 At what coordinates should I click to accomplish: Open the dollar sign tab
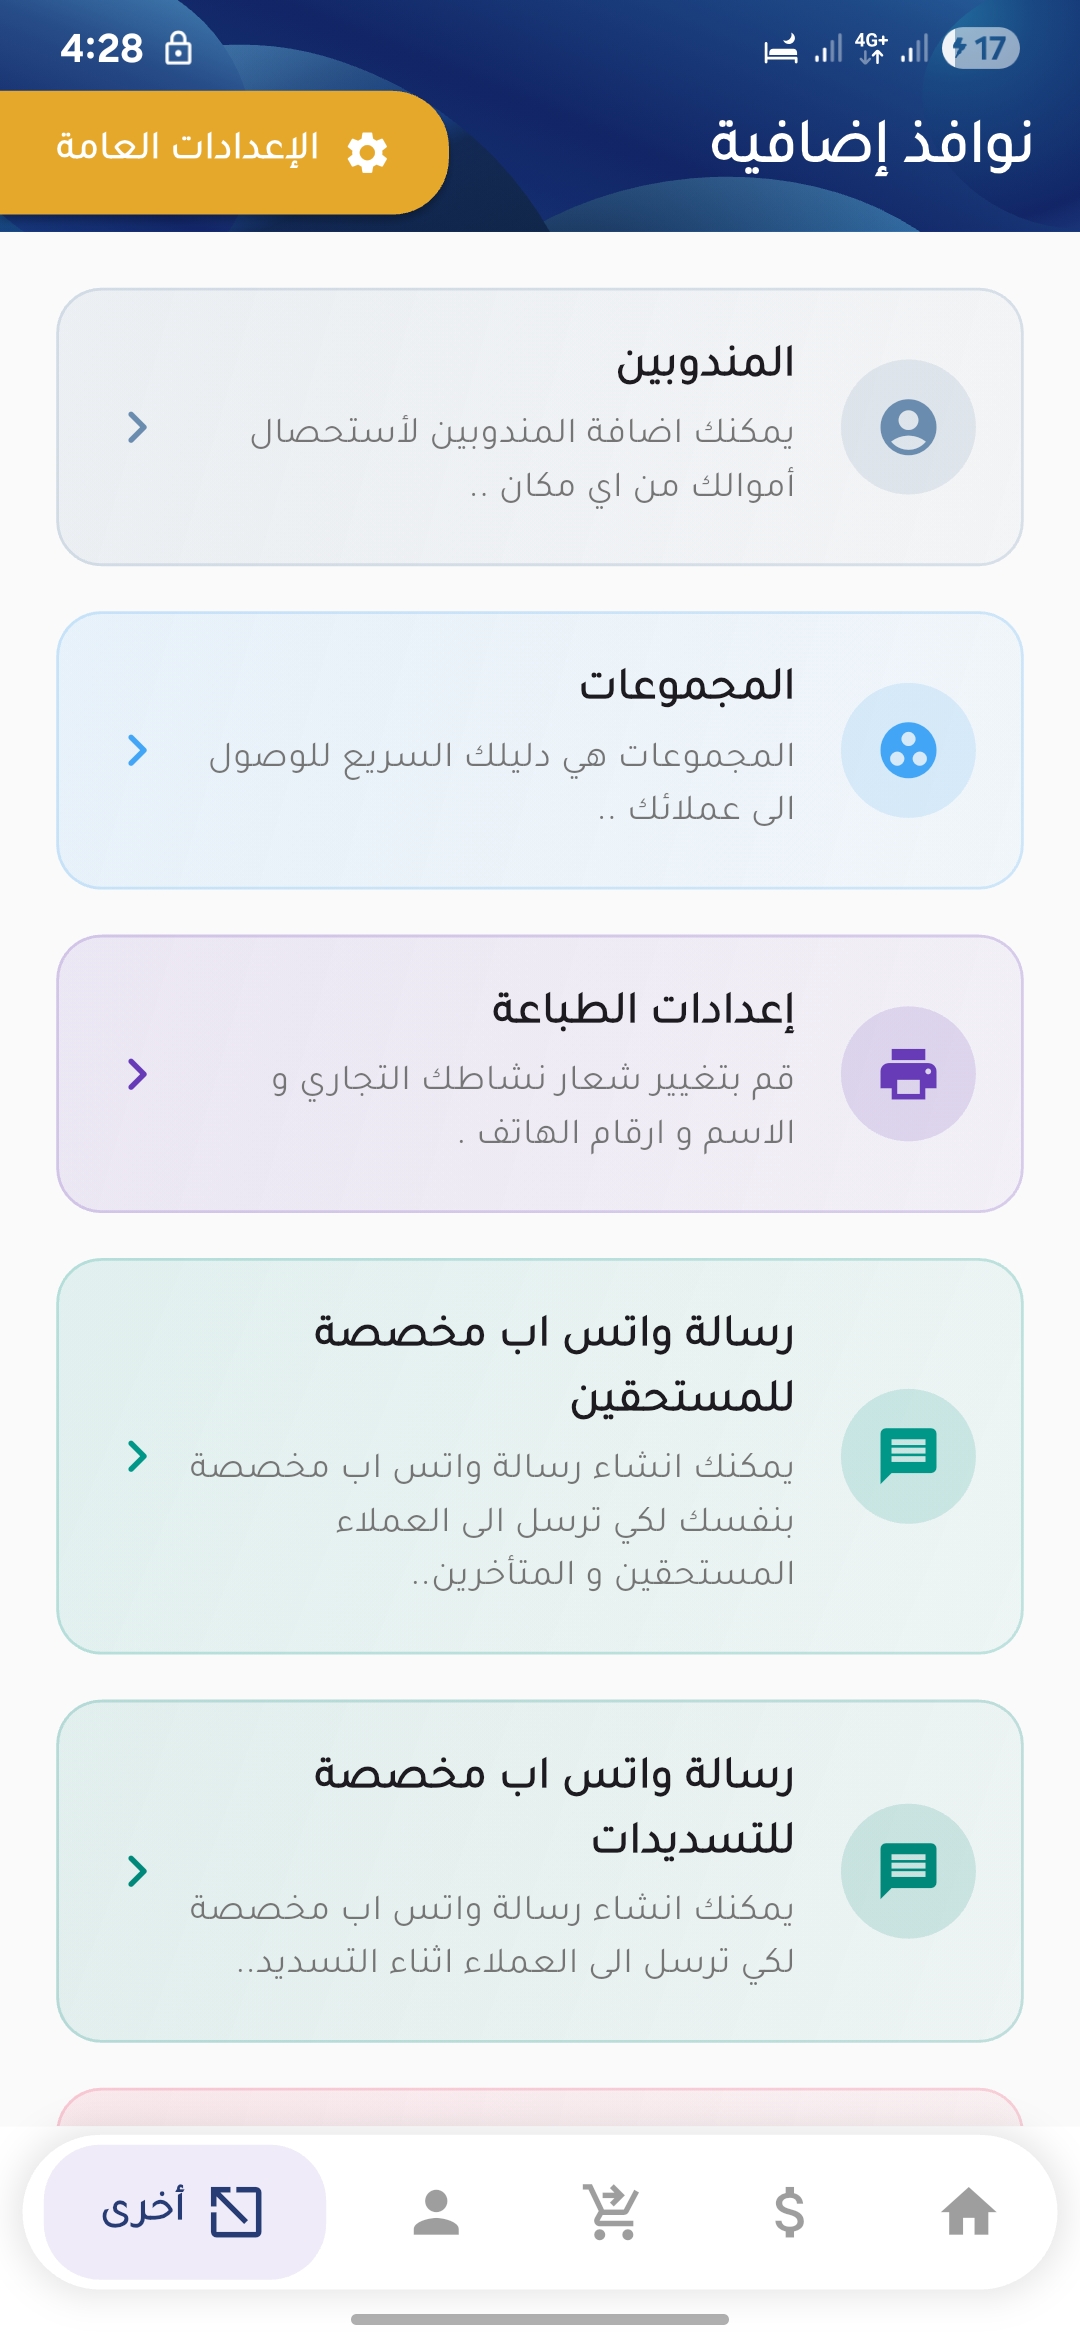pos(789,2211)
